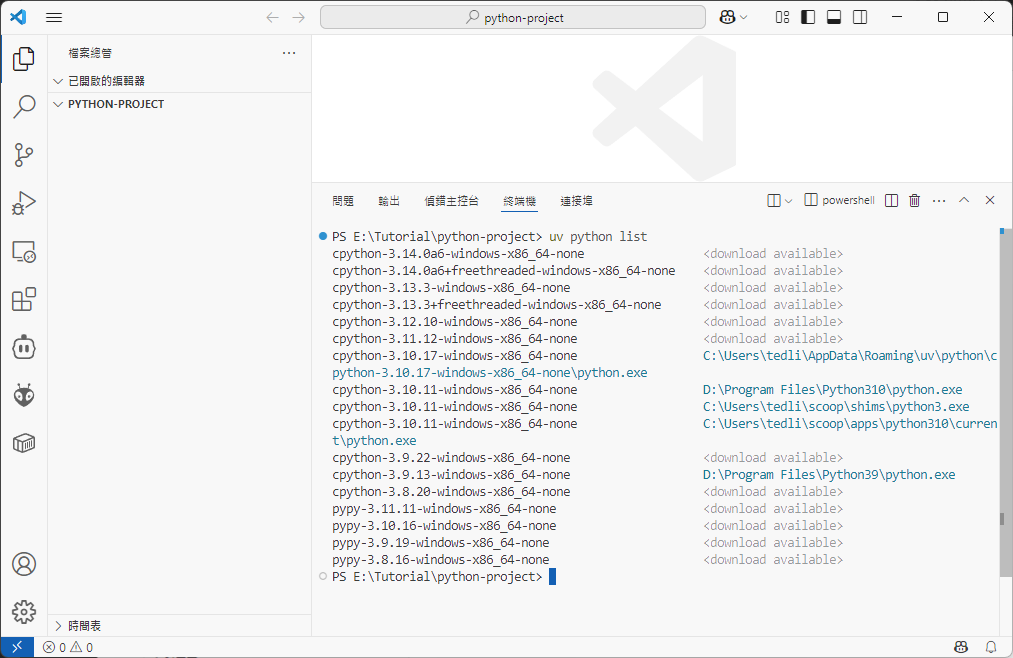1013x658 pixels.
Task: Maximize the terminal panel with the chevron
Action: 963,200
